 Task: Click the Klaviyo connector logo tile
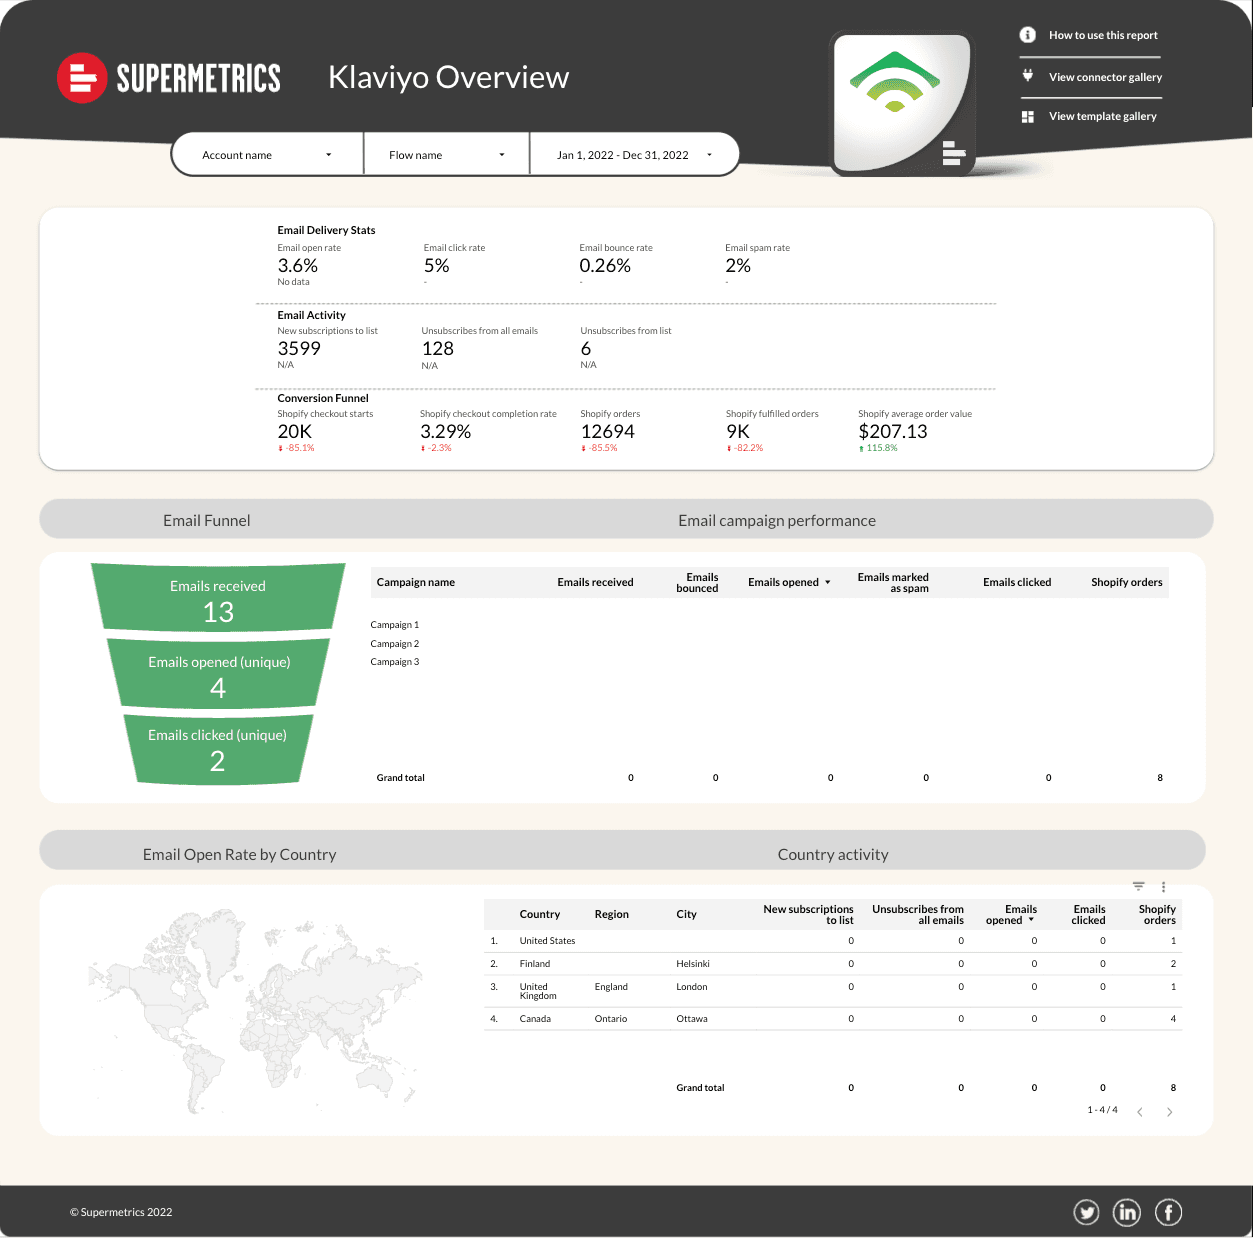[x=900, y=104]
